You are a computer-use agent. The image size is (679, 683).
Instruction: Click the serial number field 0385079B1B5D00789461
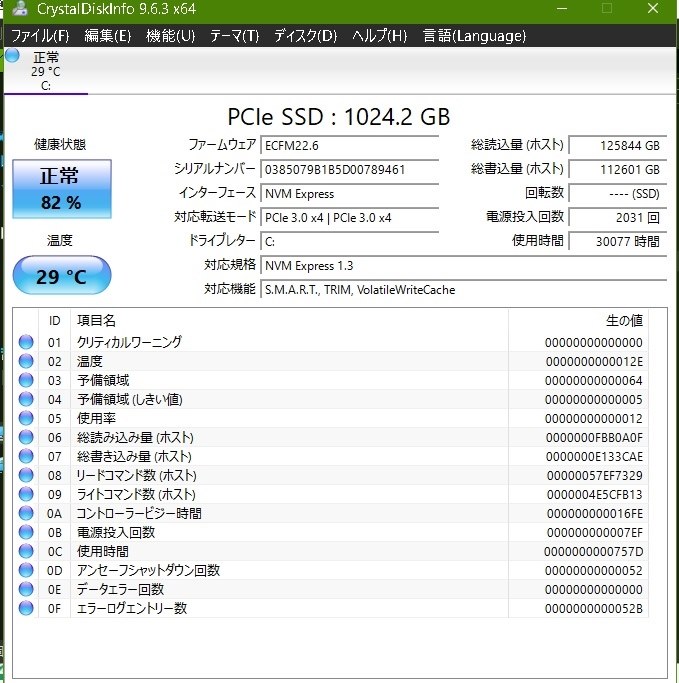(x=349, y=169)
